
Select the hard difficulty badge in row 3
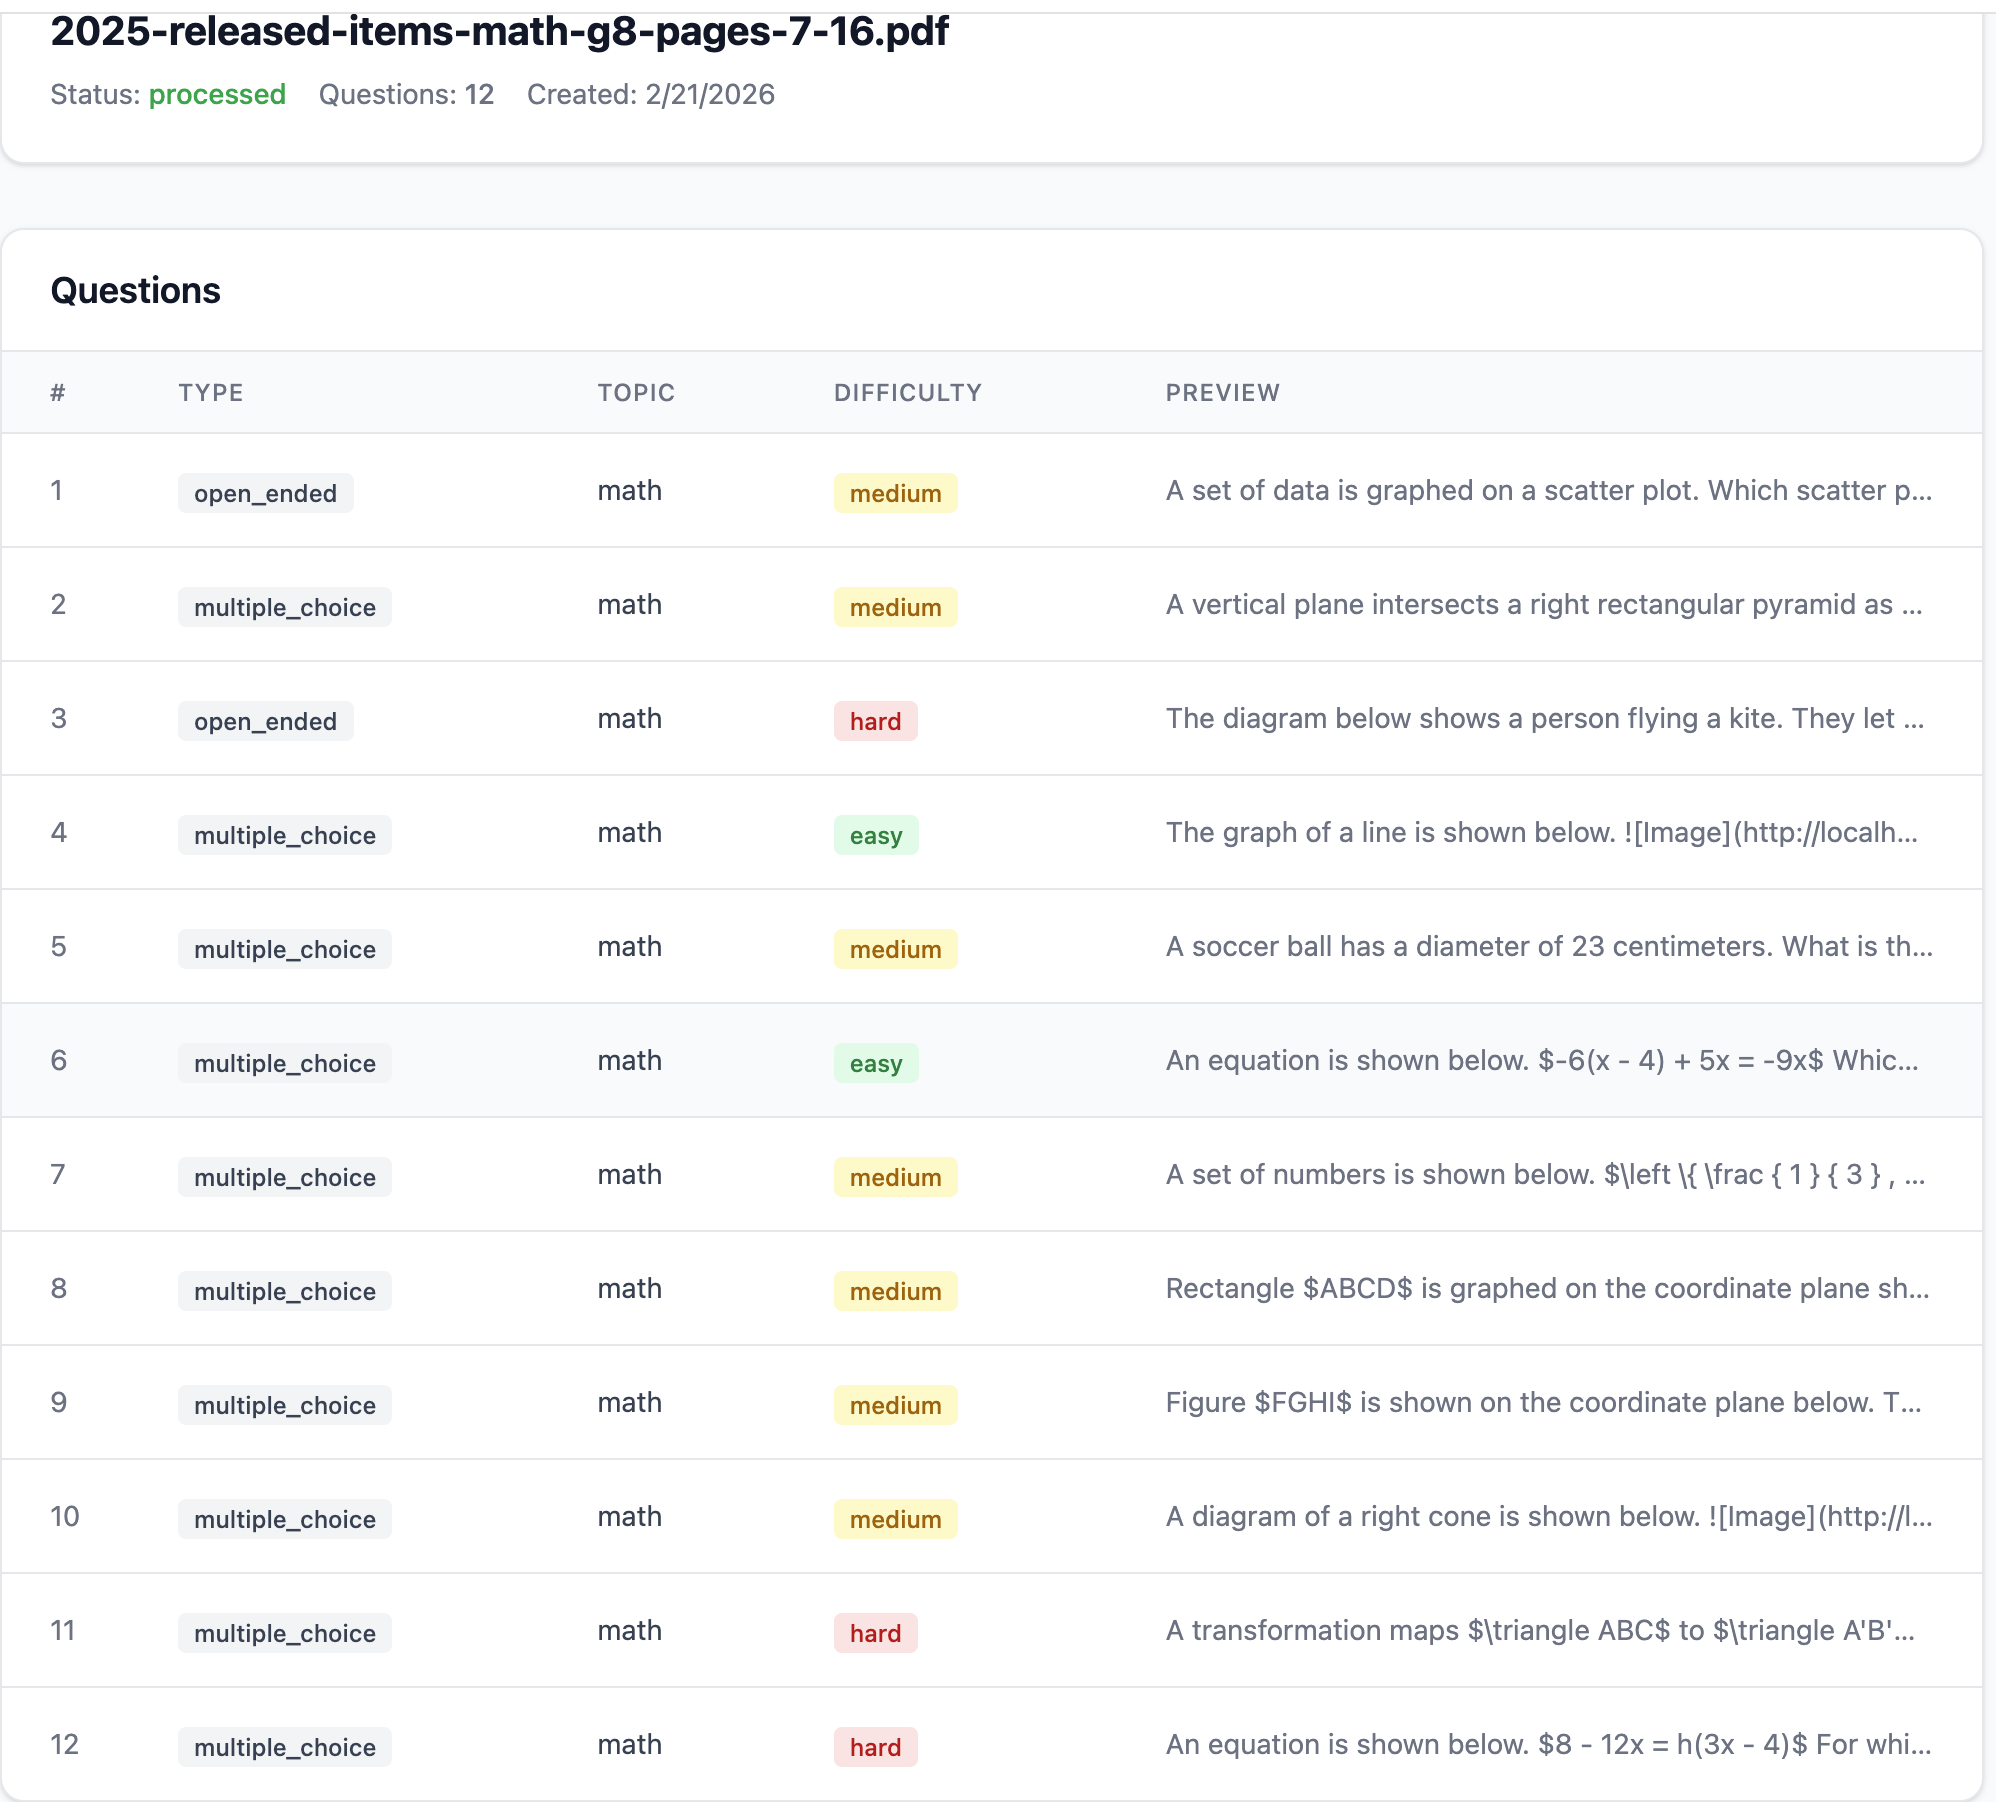[875, 721]
